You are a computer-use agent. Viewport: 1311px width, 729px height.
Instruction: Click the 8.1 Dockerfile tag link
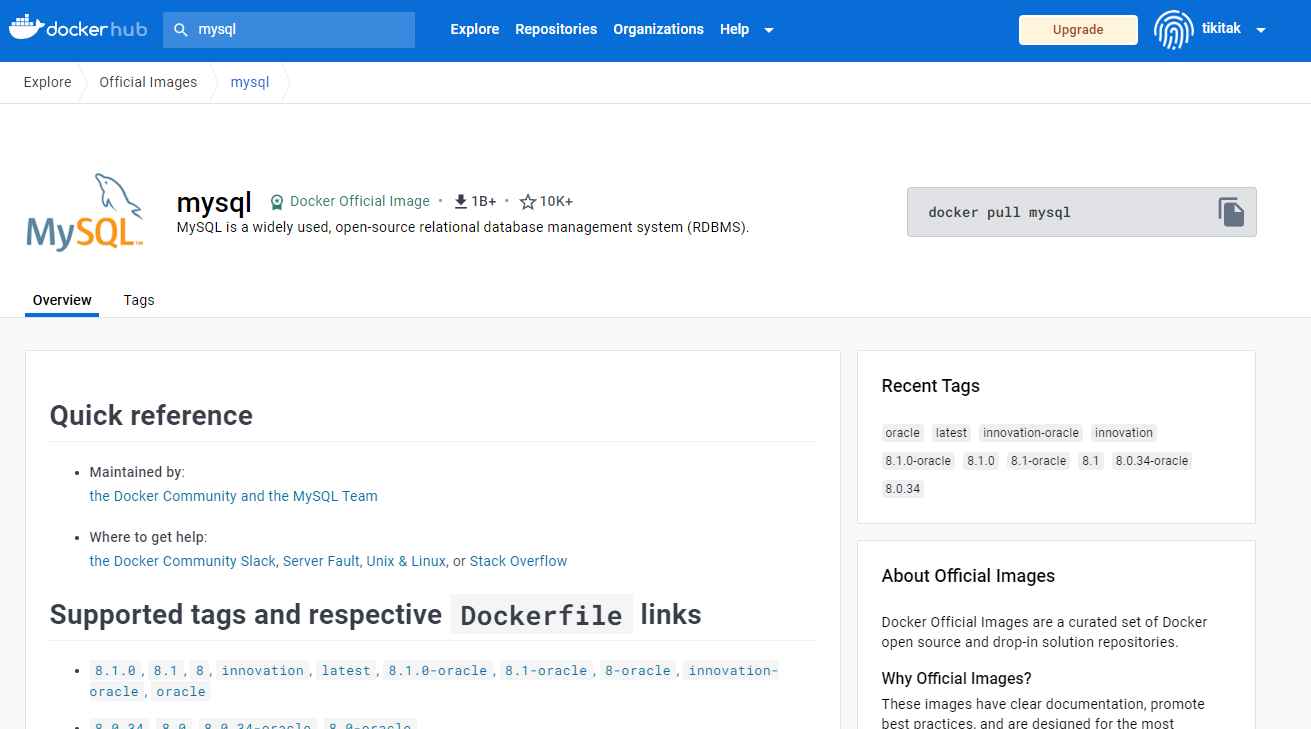pos(165,671)
